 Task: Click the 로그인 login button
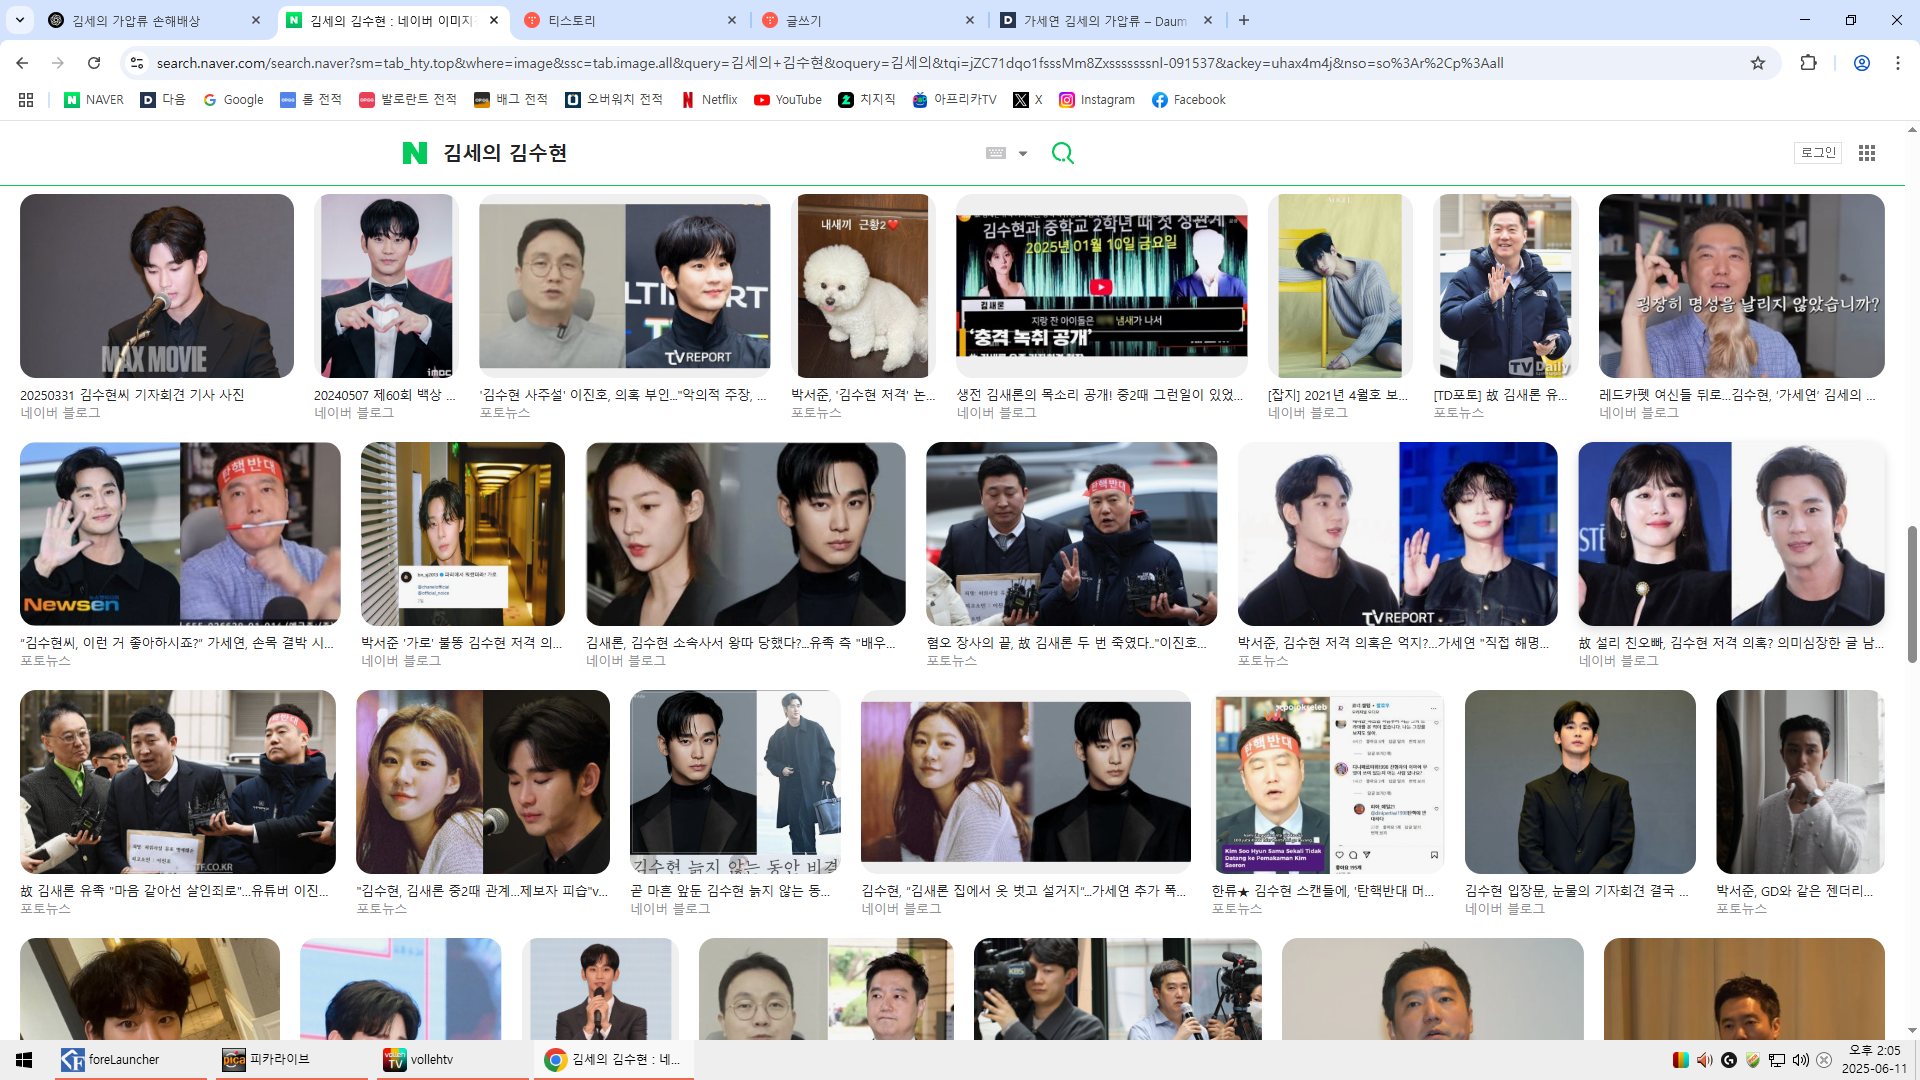click(1817, 153)
